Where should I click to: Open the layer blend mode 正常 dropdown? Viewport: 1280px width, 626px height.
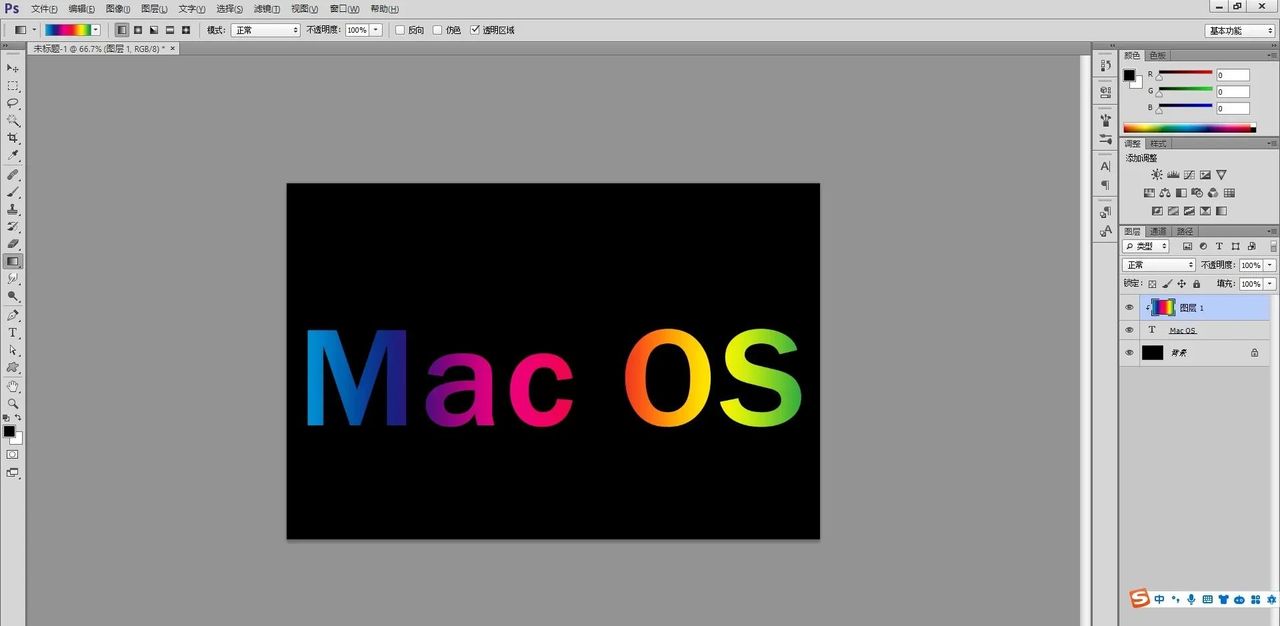coord(1159,265)
